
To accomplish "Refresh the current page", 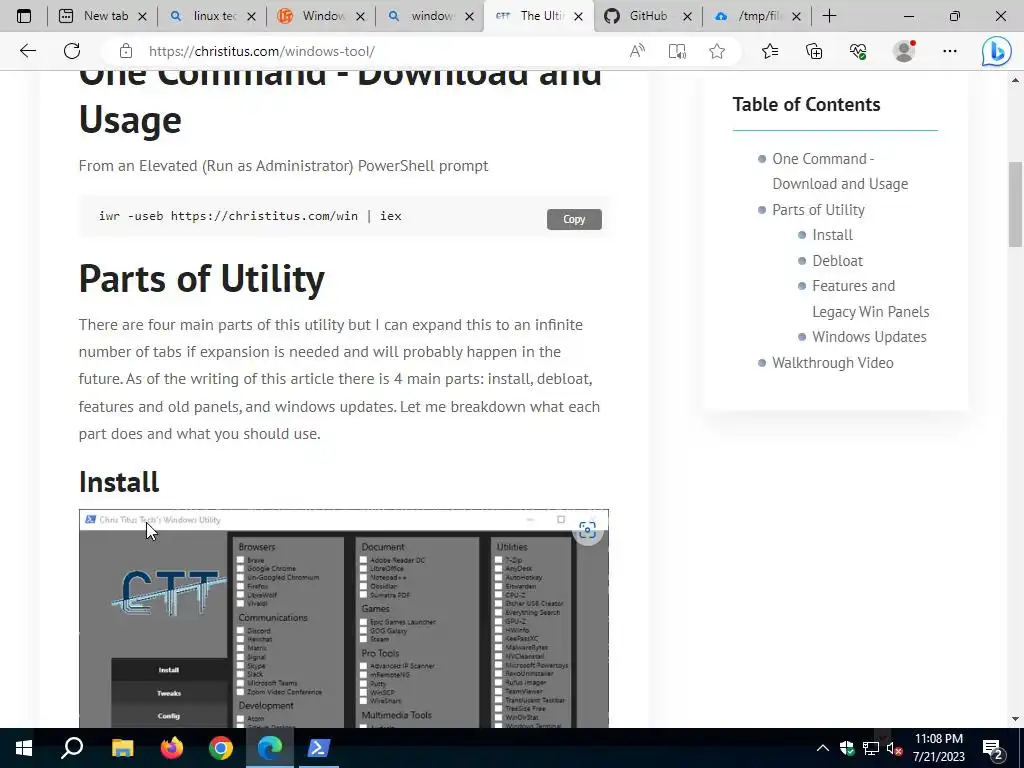I will 72,51.
